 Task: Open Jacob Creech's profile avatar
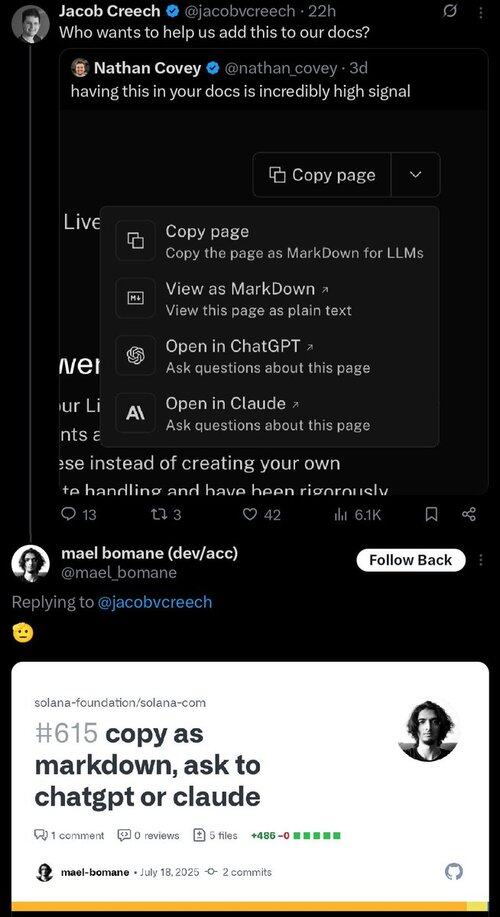(30, 25)
